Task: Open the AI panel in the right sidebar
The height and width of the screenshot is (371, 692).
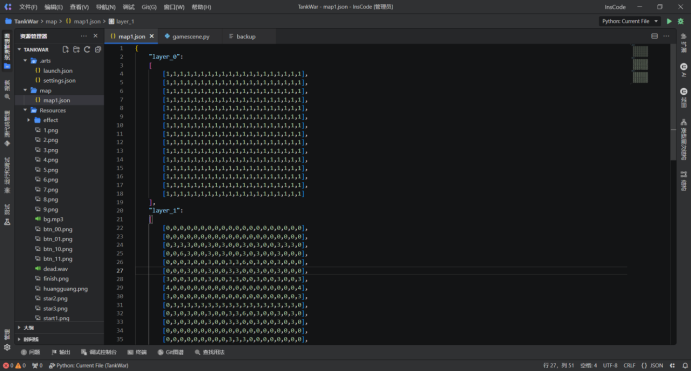Action: click(684, 70)
